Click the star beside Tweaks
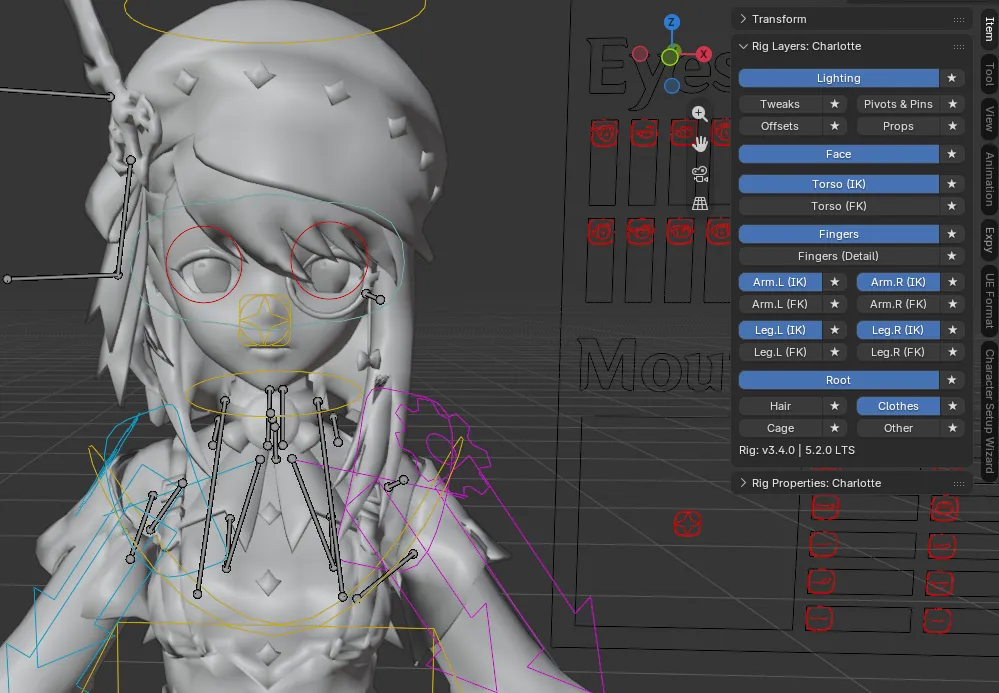 tap(835, 104)
